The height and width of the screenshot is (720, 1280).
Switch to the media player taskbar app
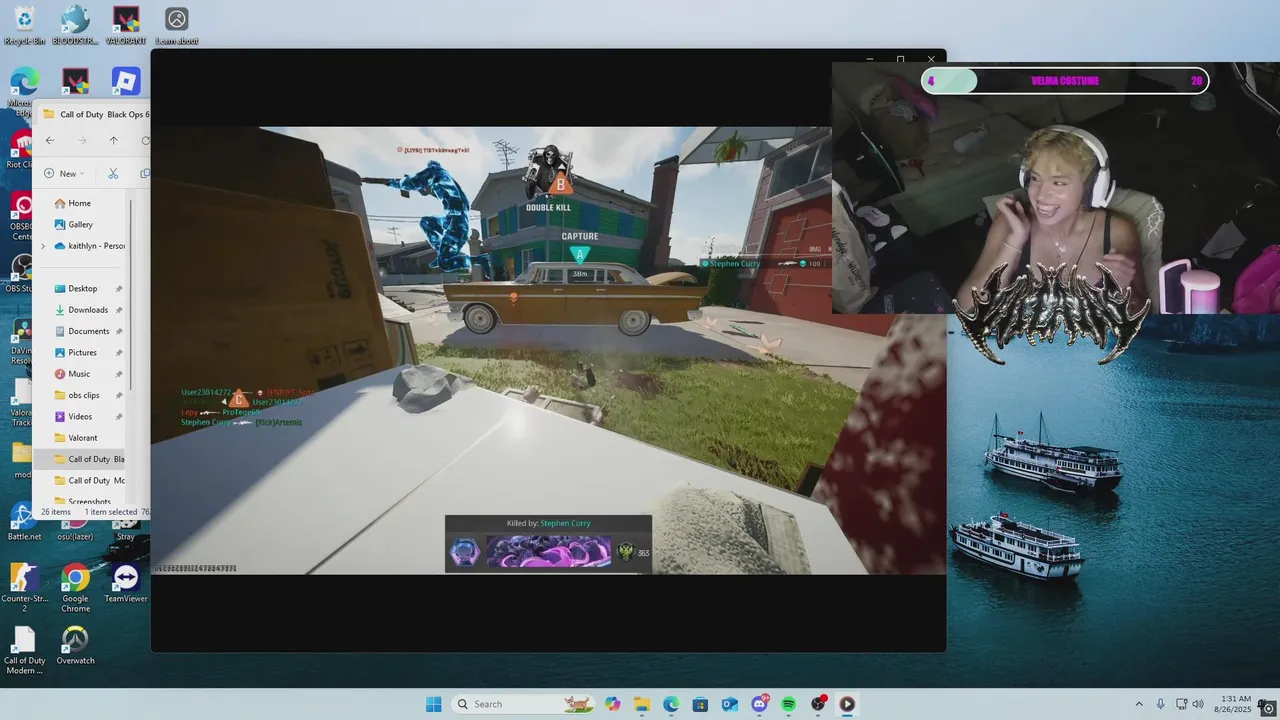pyautogui.click(x=847, y=704)
